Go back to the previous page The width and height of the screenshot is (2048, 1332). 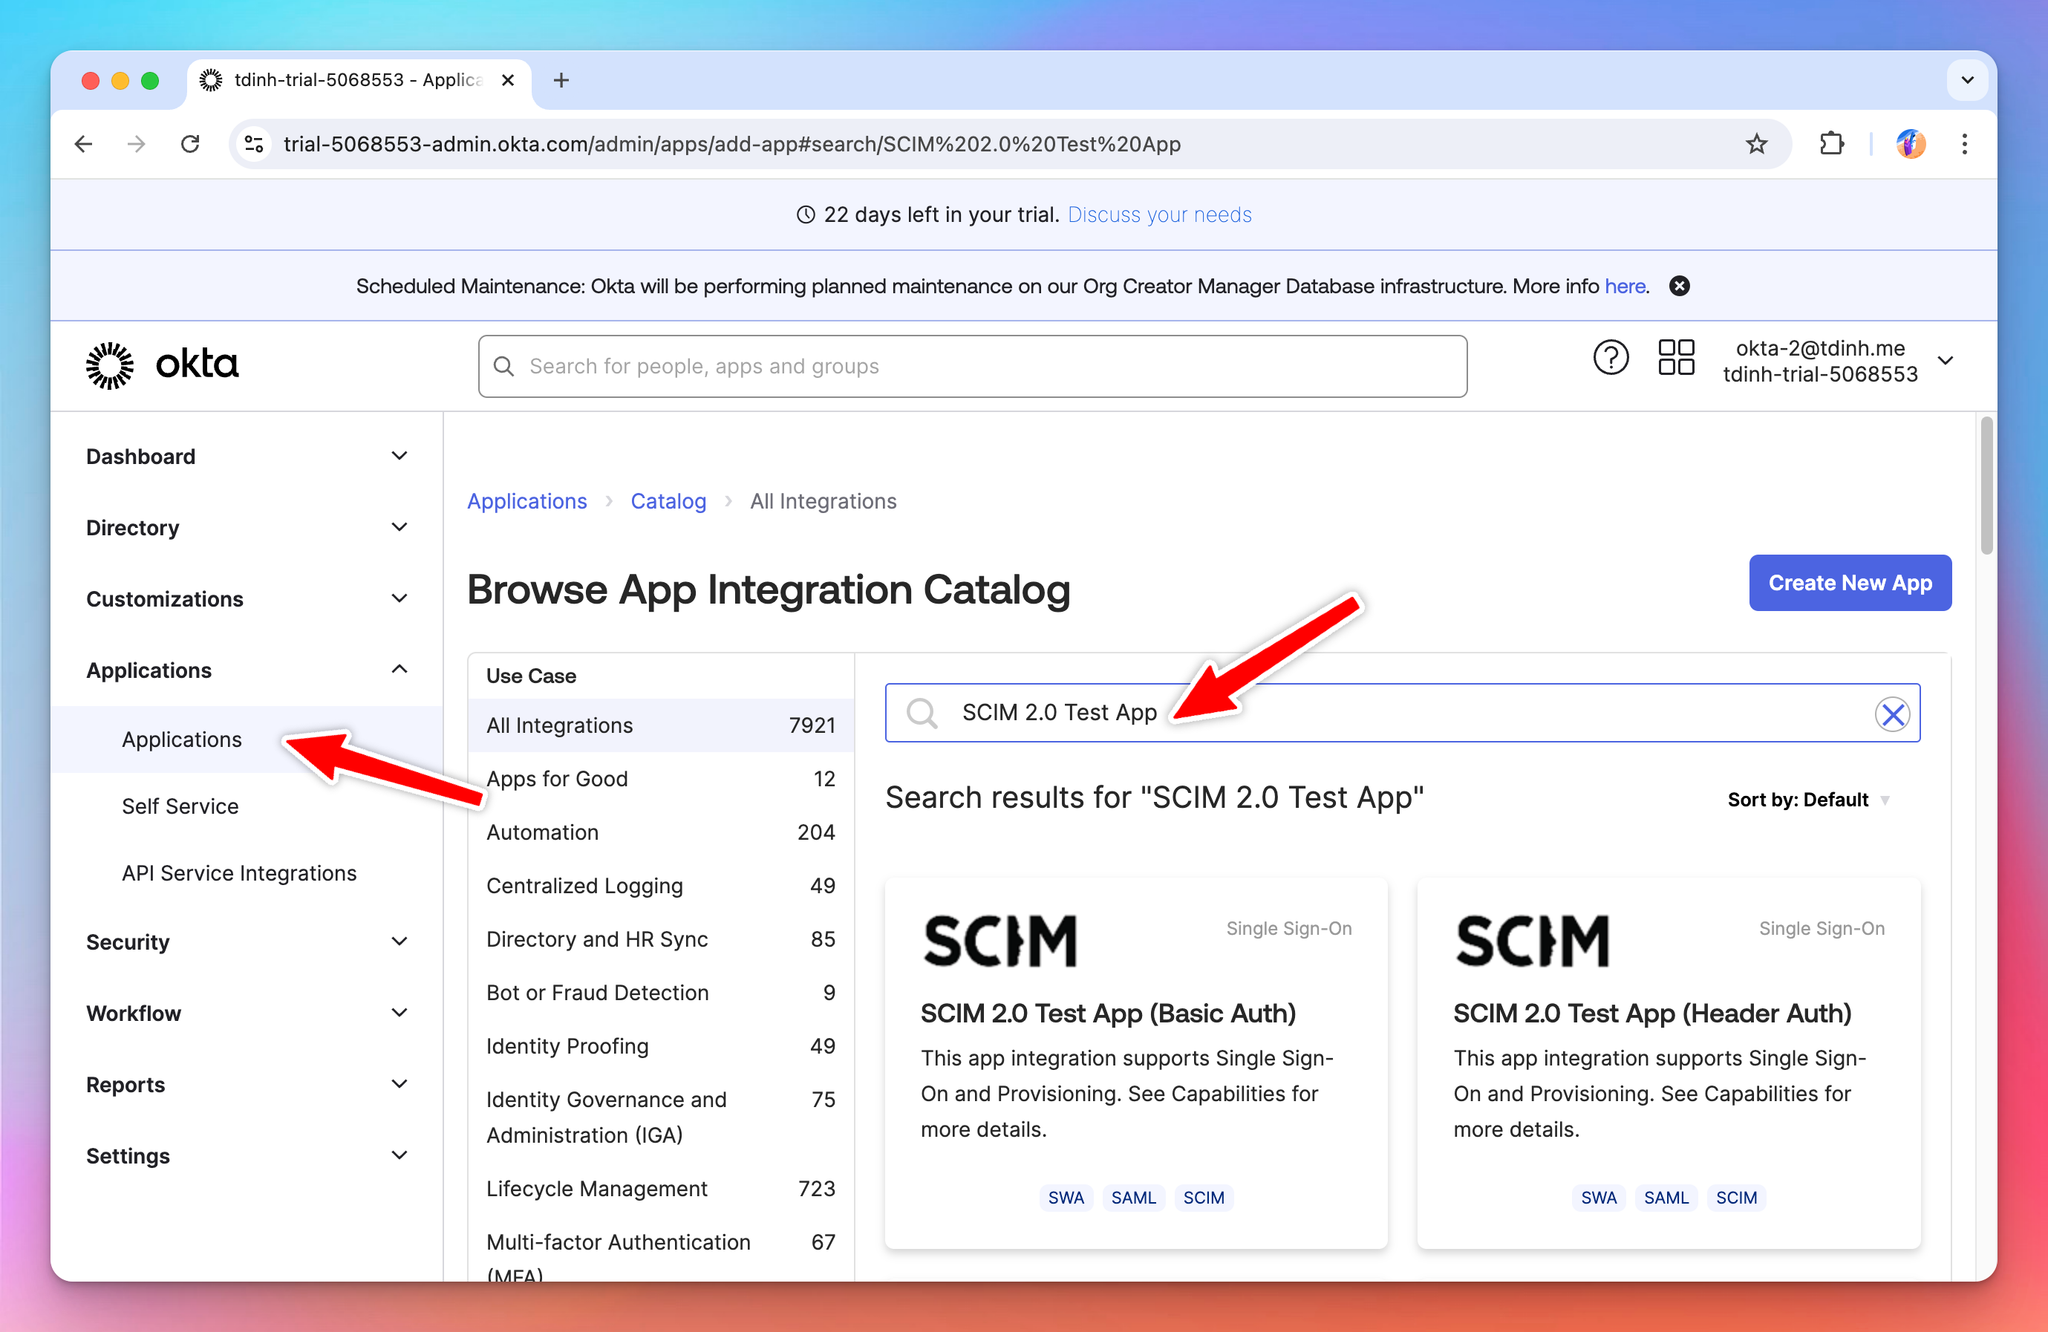tap(84, 144)
